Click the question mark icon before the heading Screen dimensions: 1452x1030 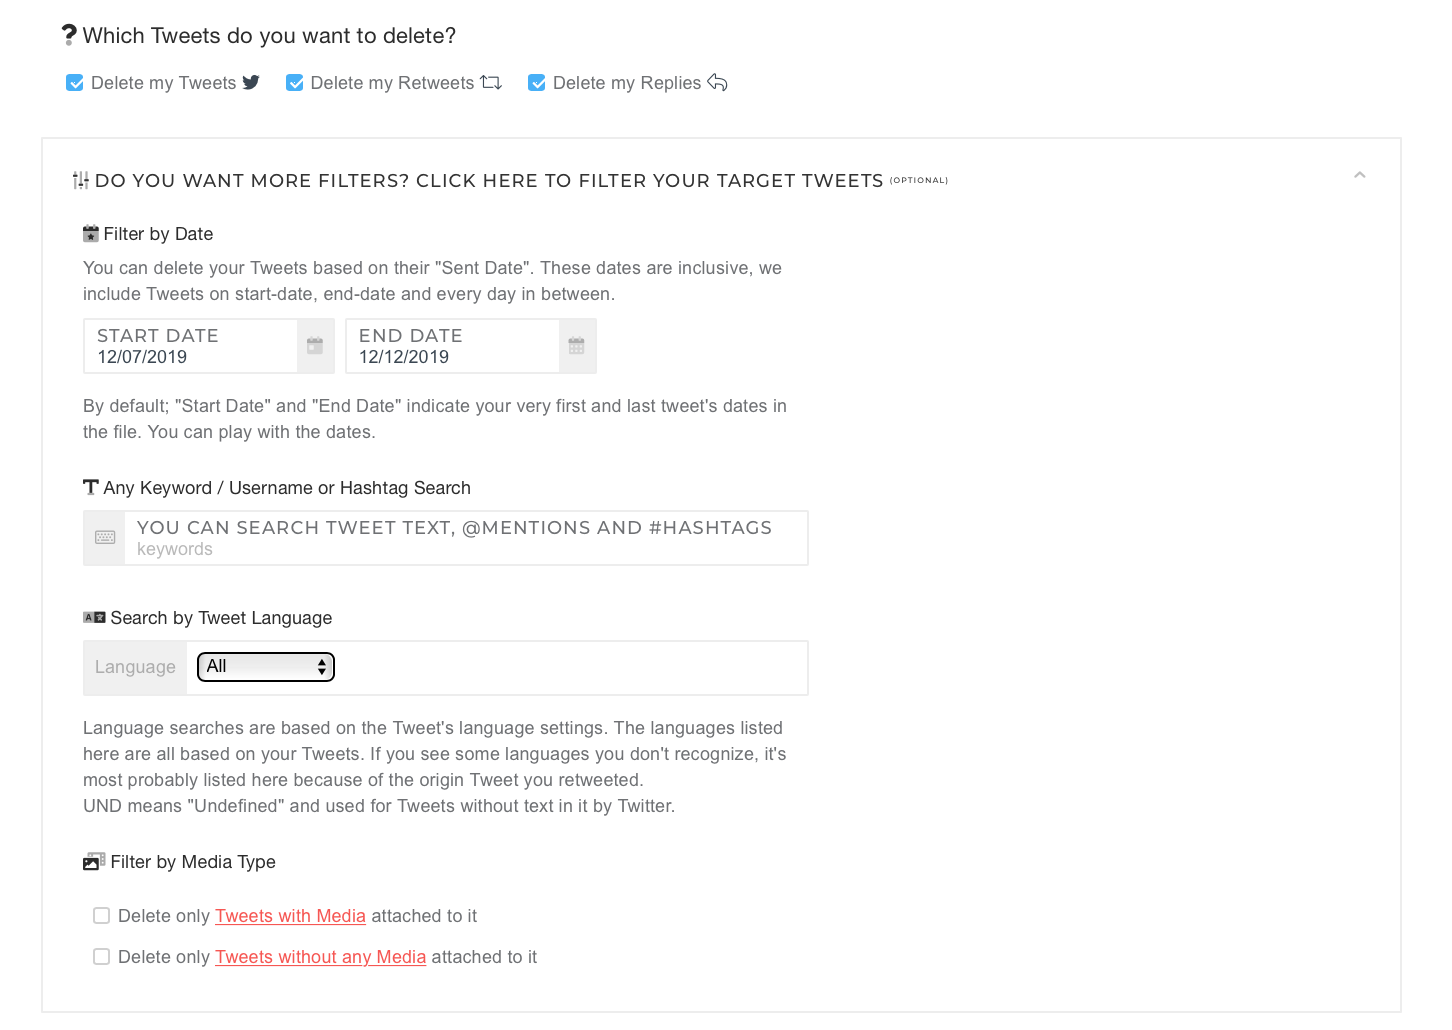point(68,33)
